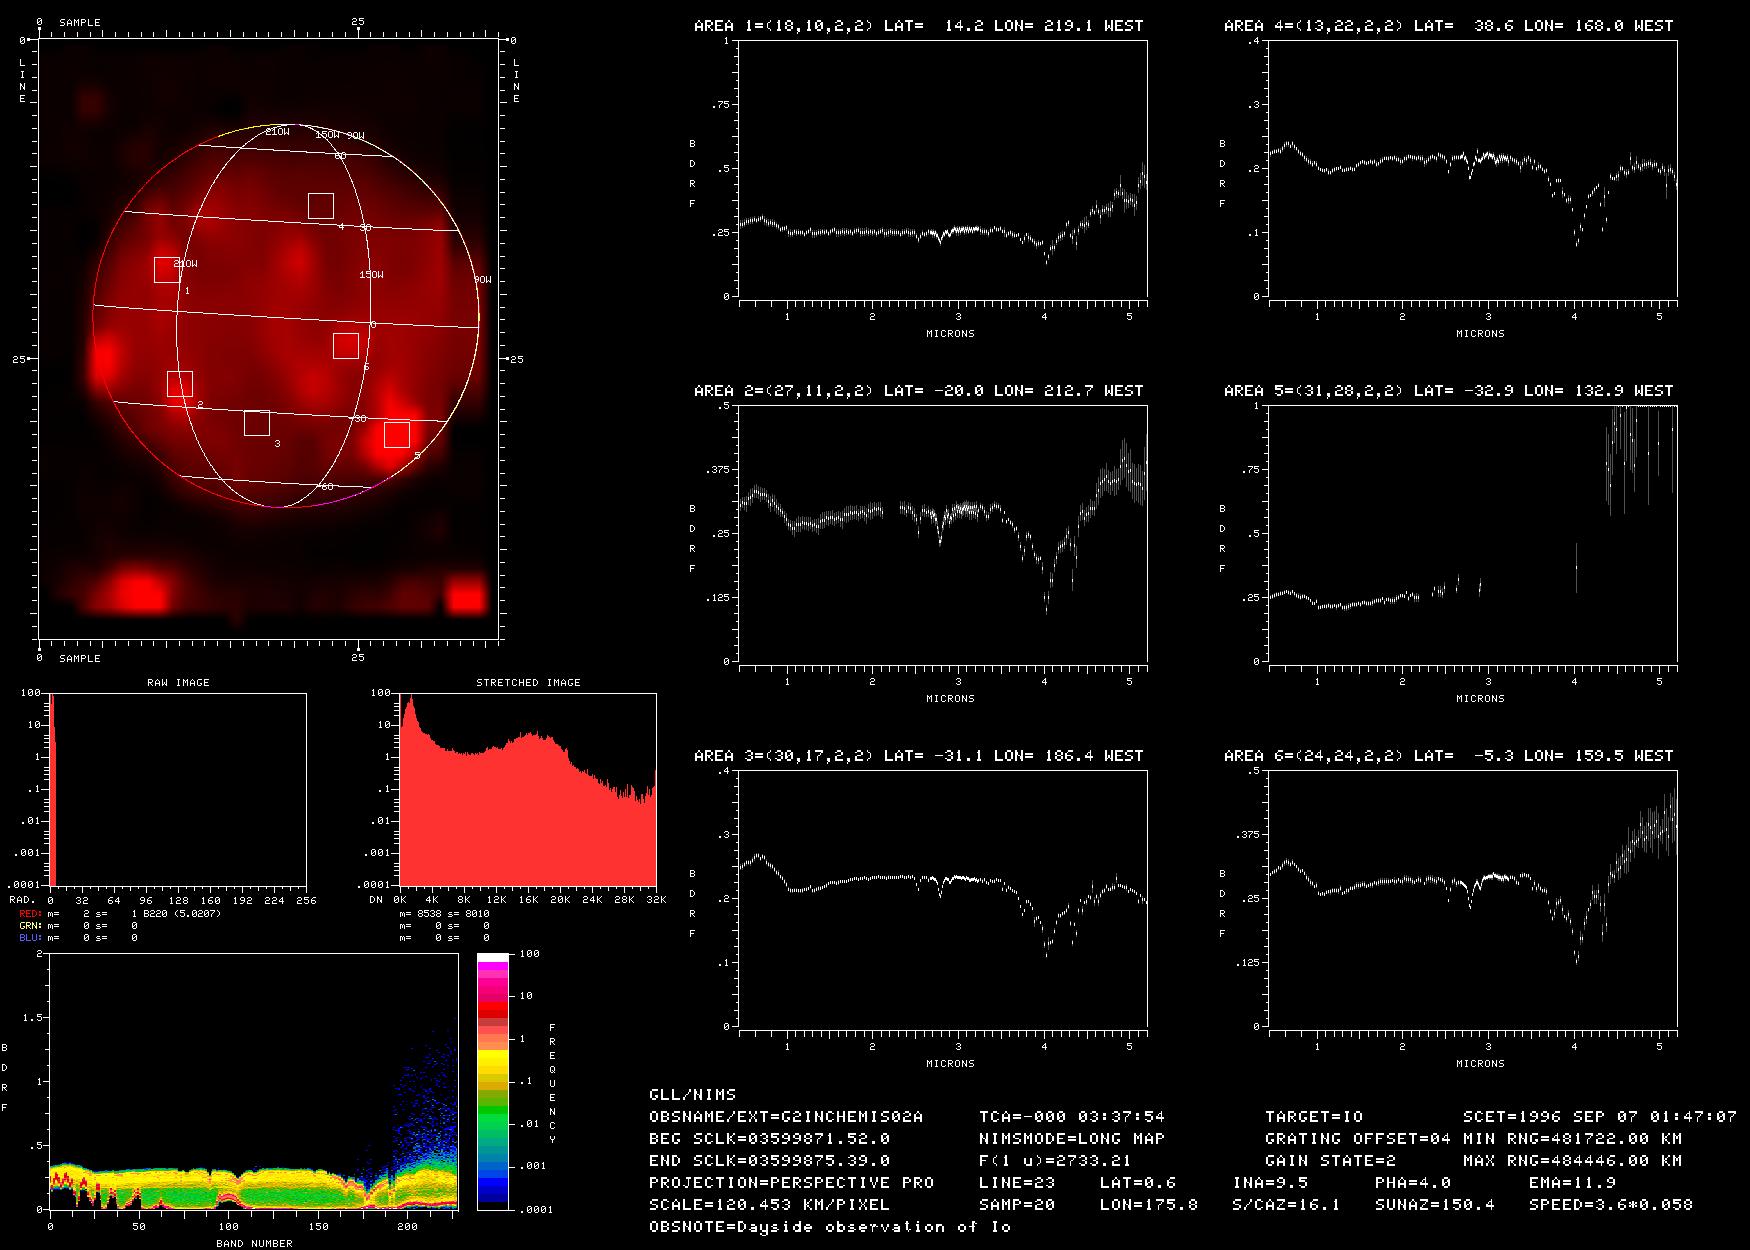Screen dimensions: 1750x1250
Task: Click the AREA 1 spectrum plot title
Action: pyautogui.click(x=918, y=26)
